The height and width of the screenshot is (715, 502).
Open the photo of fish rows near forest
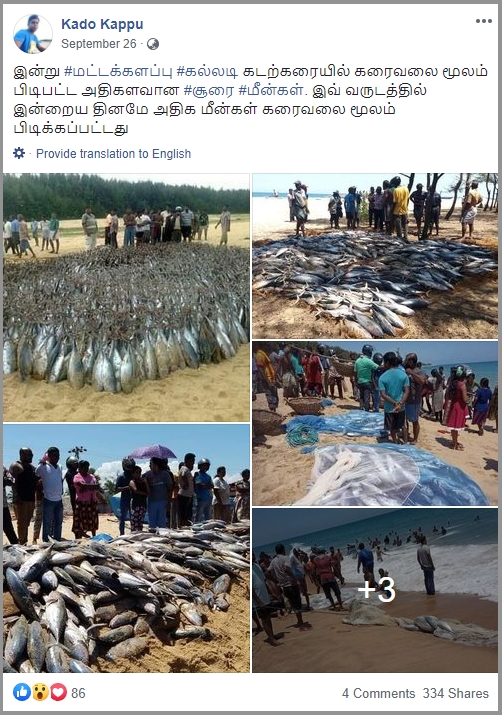click(126, 297)
